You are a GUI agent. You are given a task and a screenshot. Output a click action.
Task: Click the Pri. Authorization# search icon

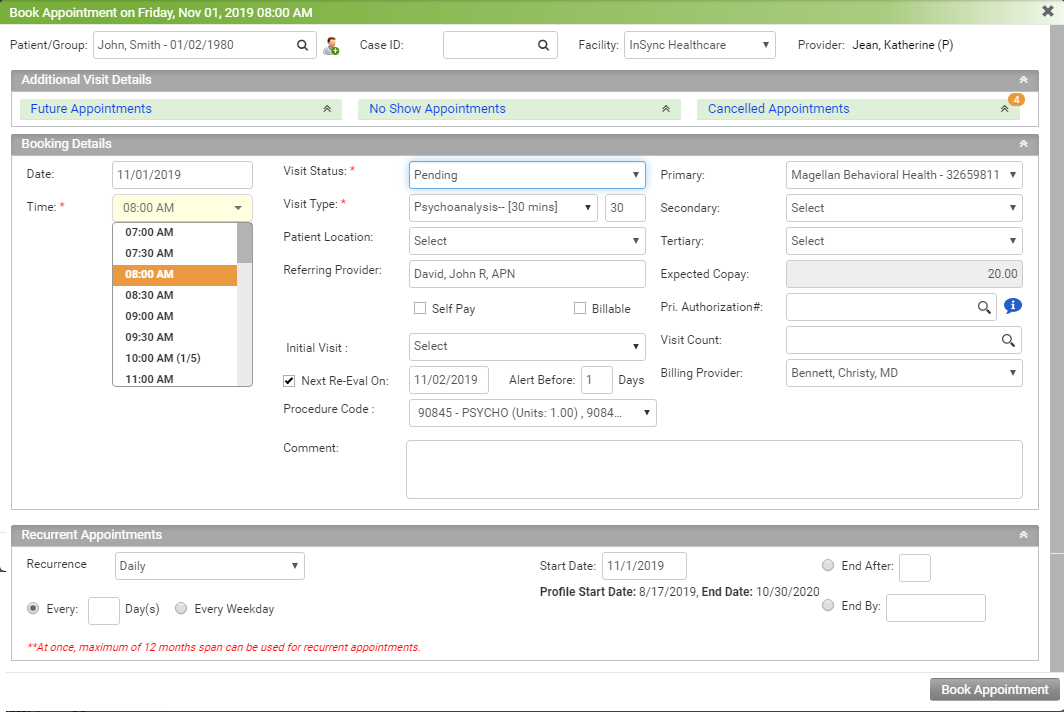point(984,307)
